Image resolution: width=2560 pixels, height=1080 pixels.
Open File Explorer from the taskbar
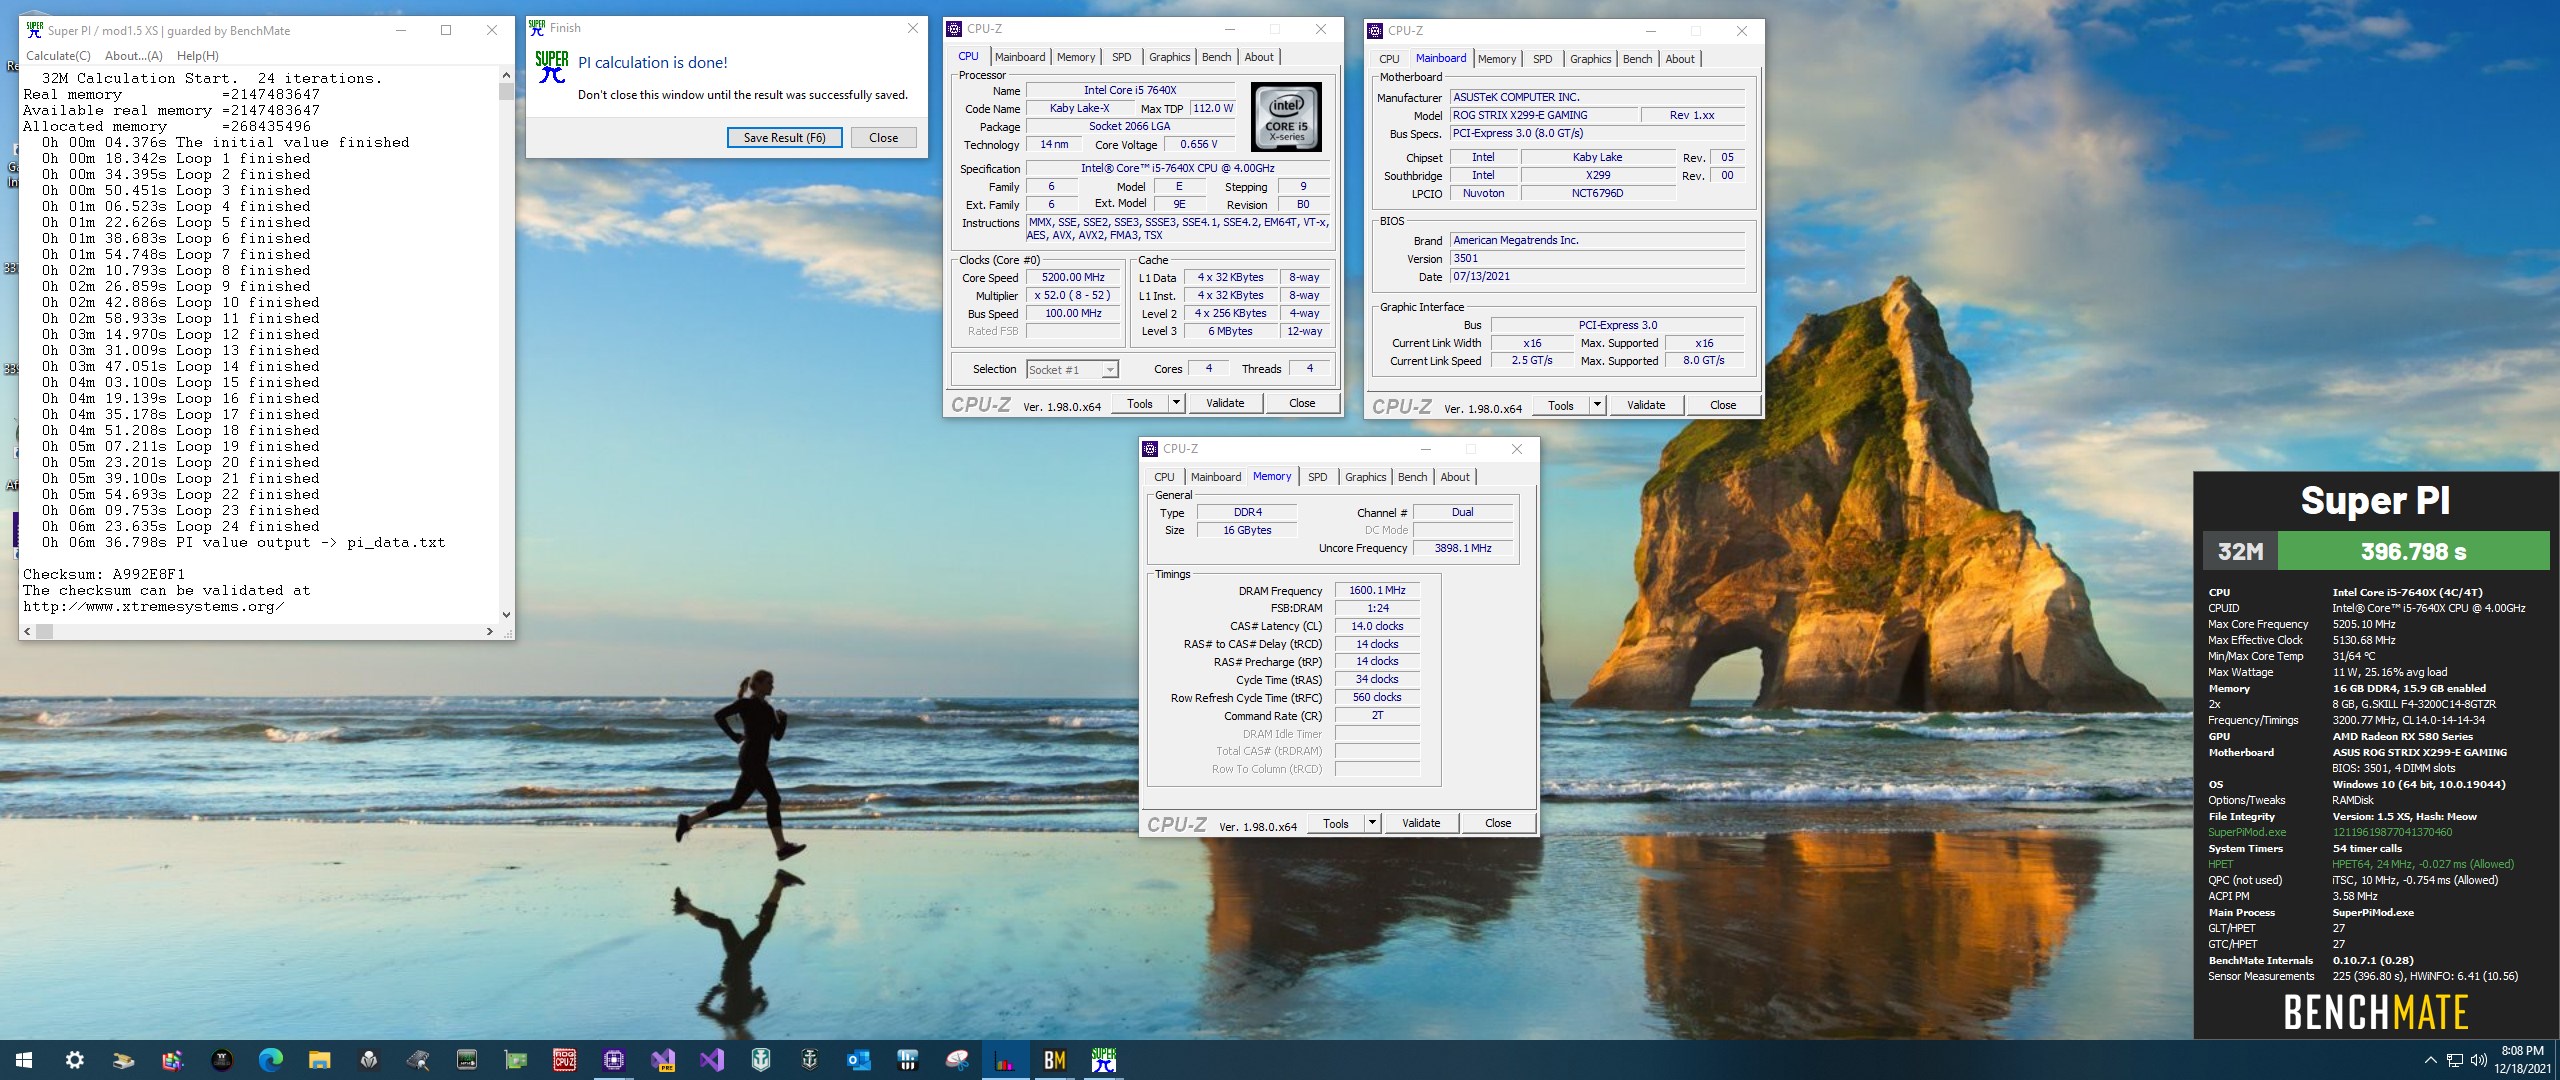[x=319, y=1060]
